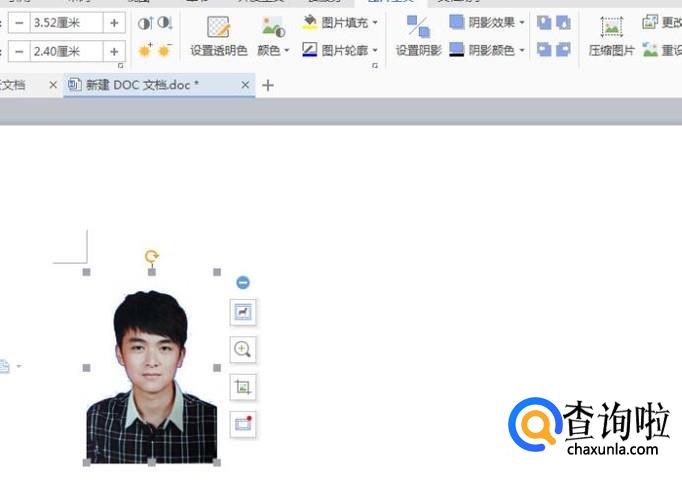The height and width of the screenshot is (480, 682).
Task: Click the 重设 picture icon
Action: point(650,50)
